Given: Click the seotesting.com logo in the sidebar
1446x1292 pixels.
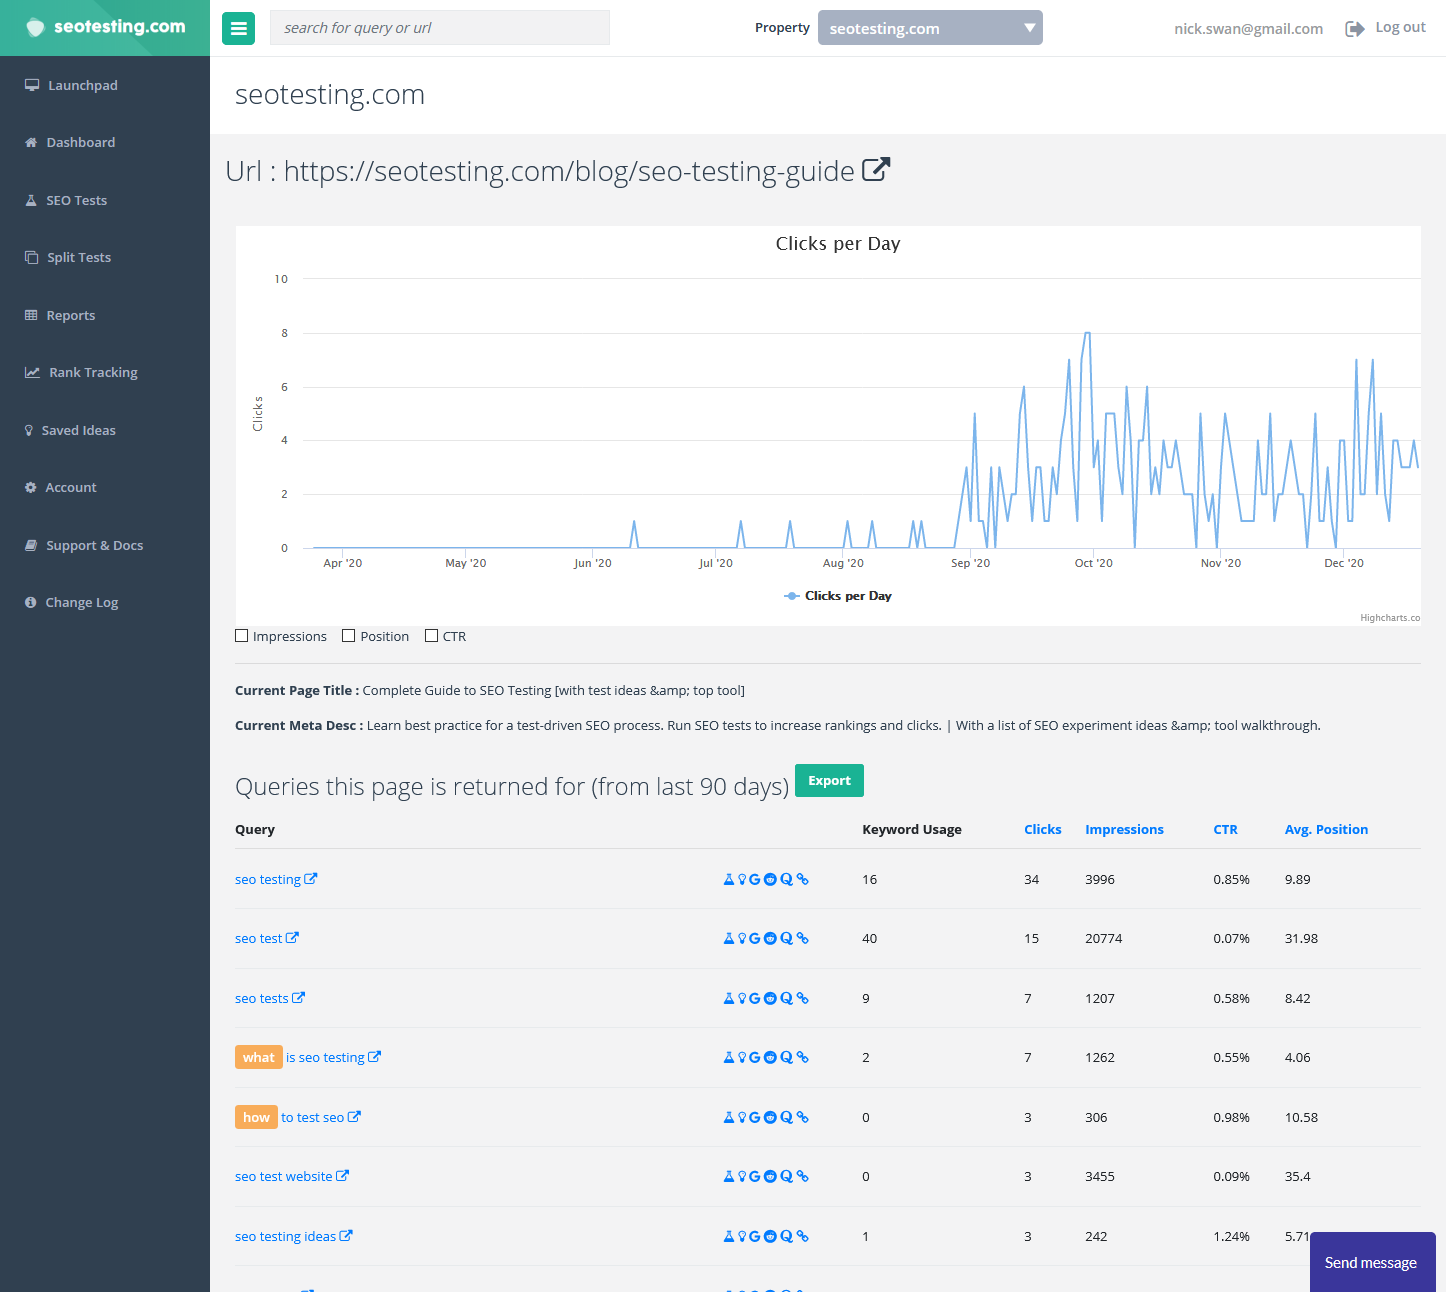Looking at the screenshot, I should click(x=105, y=27).
